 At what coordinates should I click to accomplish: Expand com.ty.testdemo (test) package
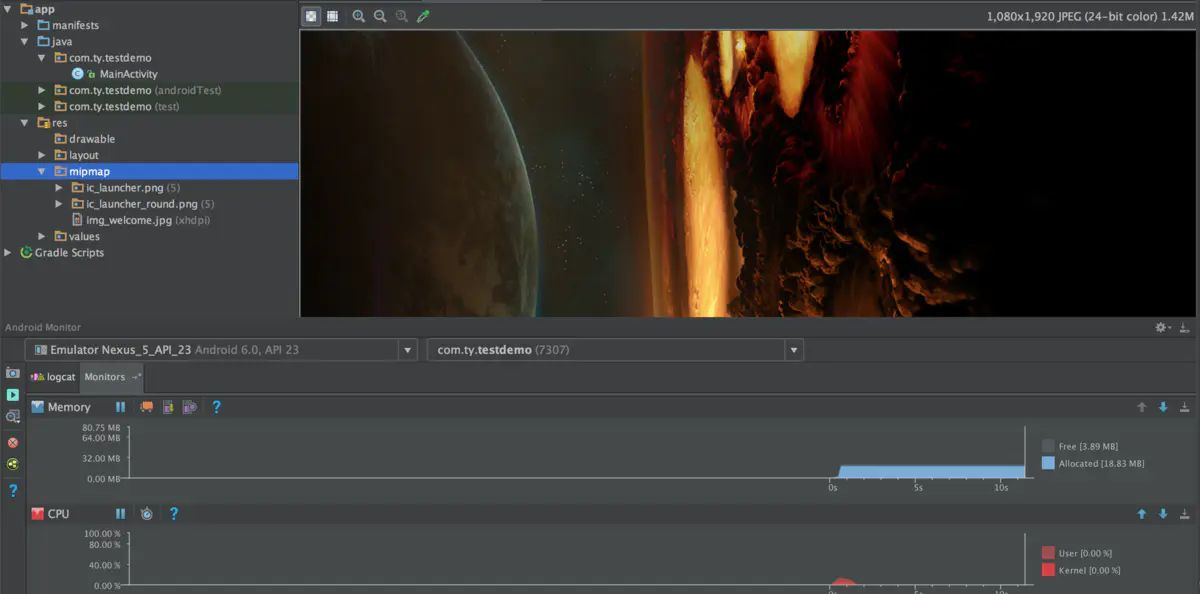click(x=42, y=106)
